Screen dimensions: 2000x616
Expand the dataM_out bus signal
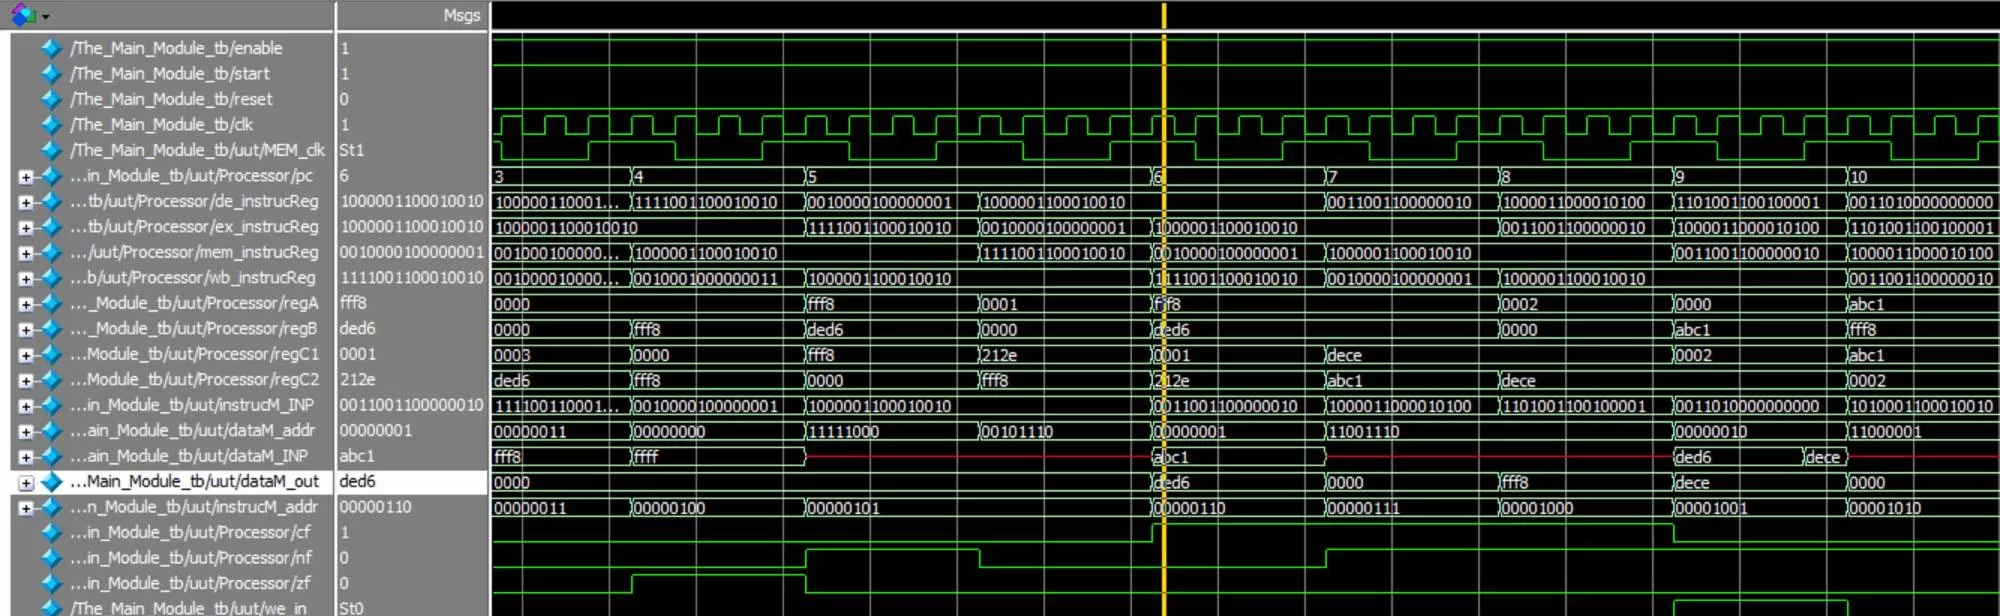[26, 483]
